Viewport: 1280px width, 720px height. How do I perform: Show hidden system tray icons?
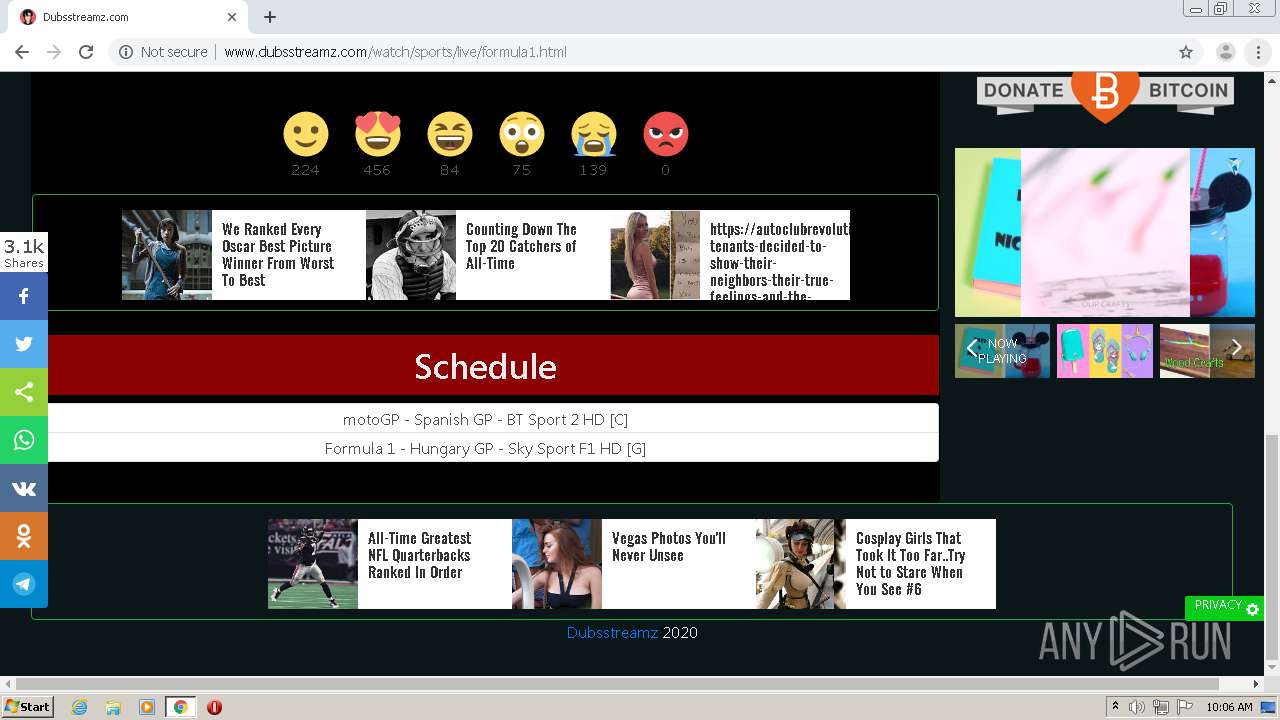tap(1115, 707)
